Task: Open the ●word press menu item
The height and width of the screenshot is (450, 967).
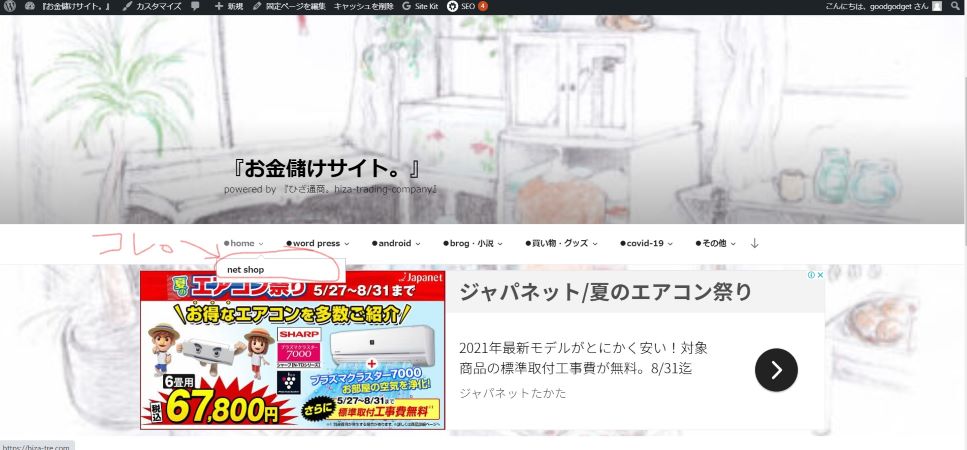Action: coord(313,243)
